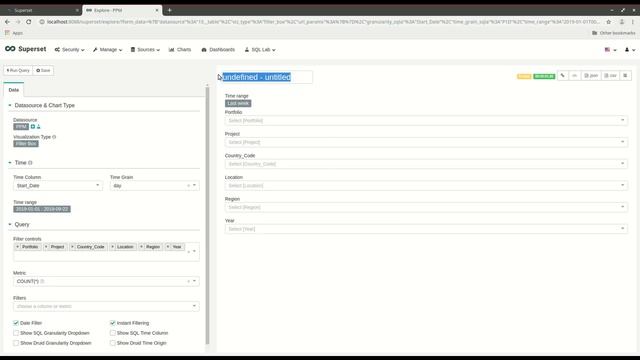640x360 pixels.
Task: Remove the Country_Code filter control tag
Action: tap(72, 247)
